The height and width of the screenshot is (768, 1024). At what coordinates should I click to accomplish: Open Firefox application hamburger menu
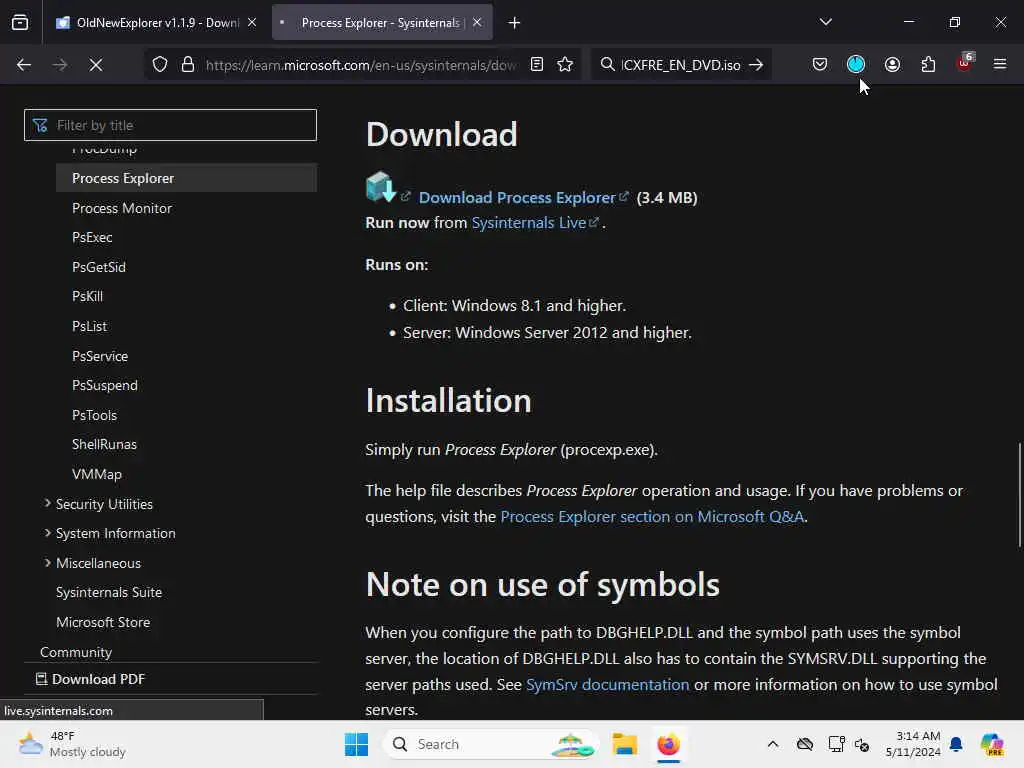[1000, 65]
